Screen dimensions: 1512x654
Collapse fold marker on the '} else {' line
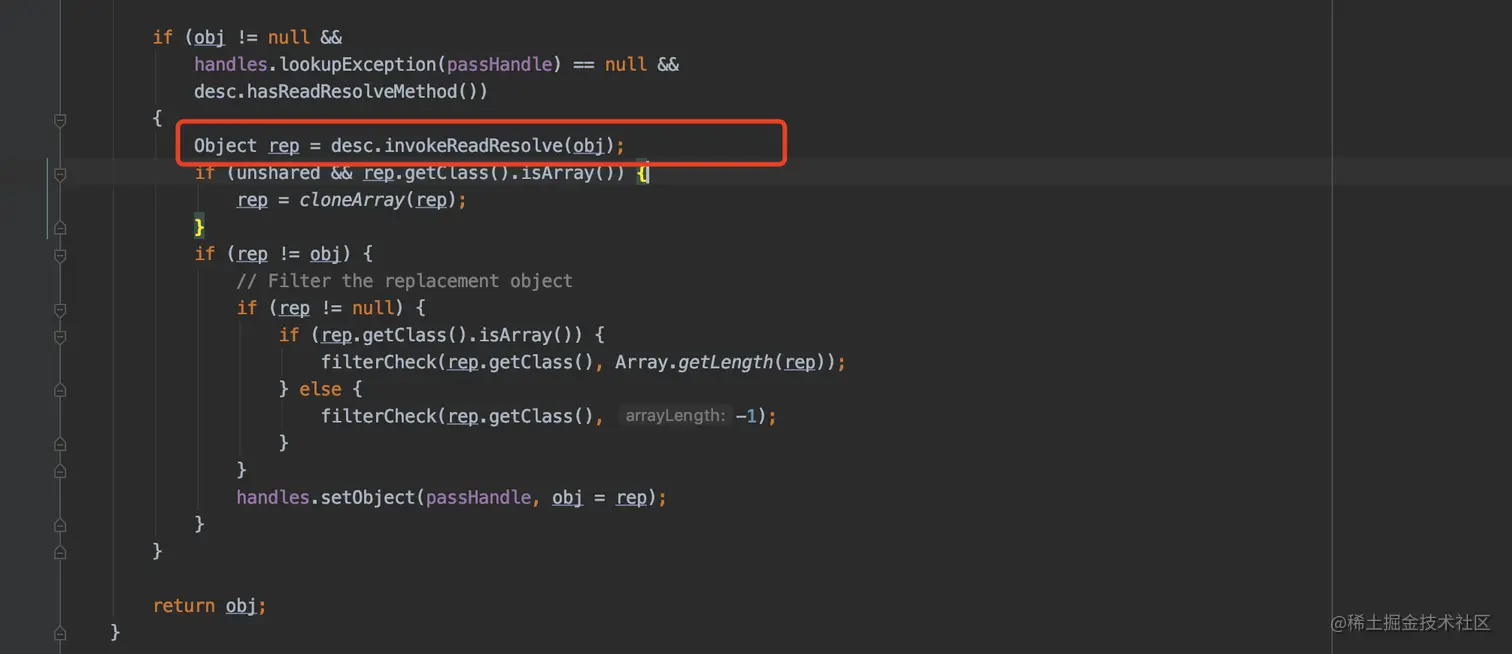60,390
